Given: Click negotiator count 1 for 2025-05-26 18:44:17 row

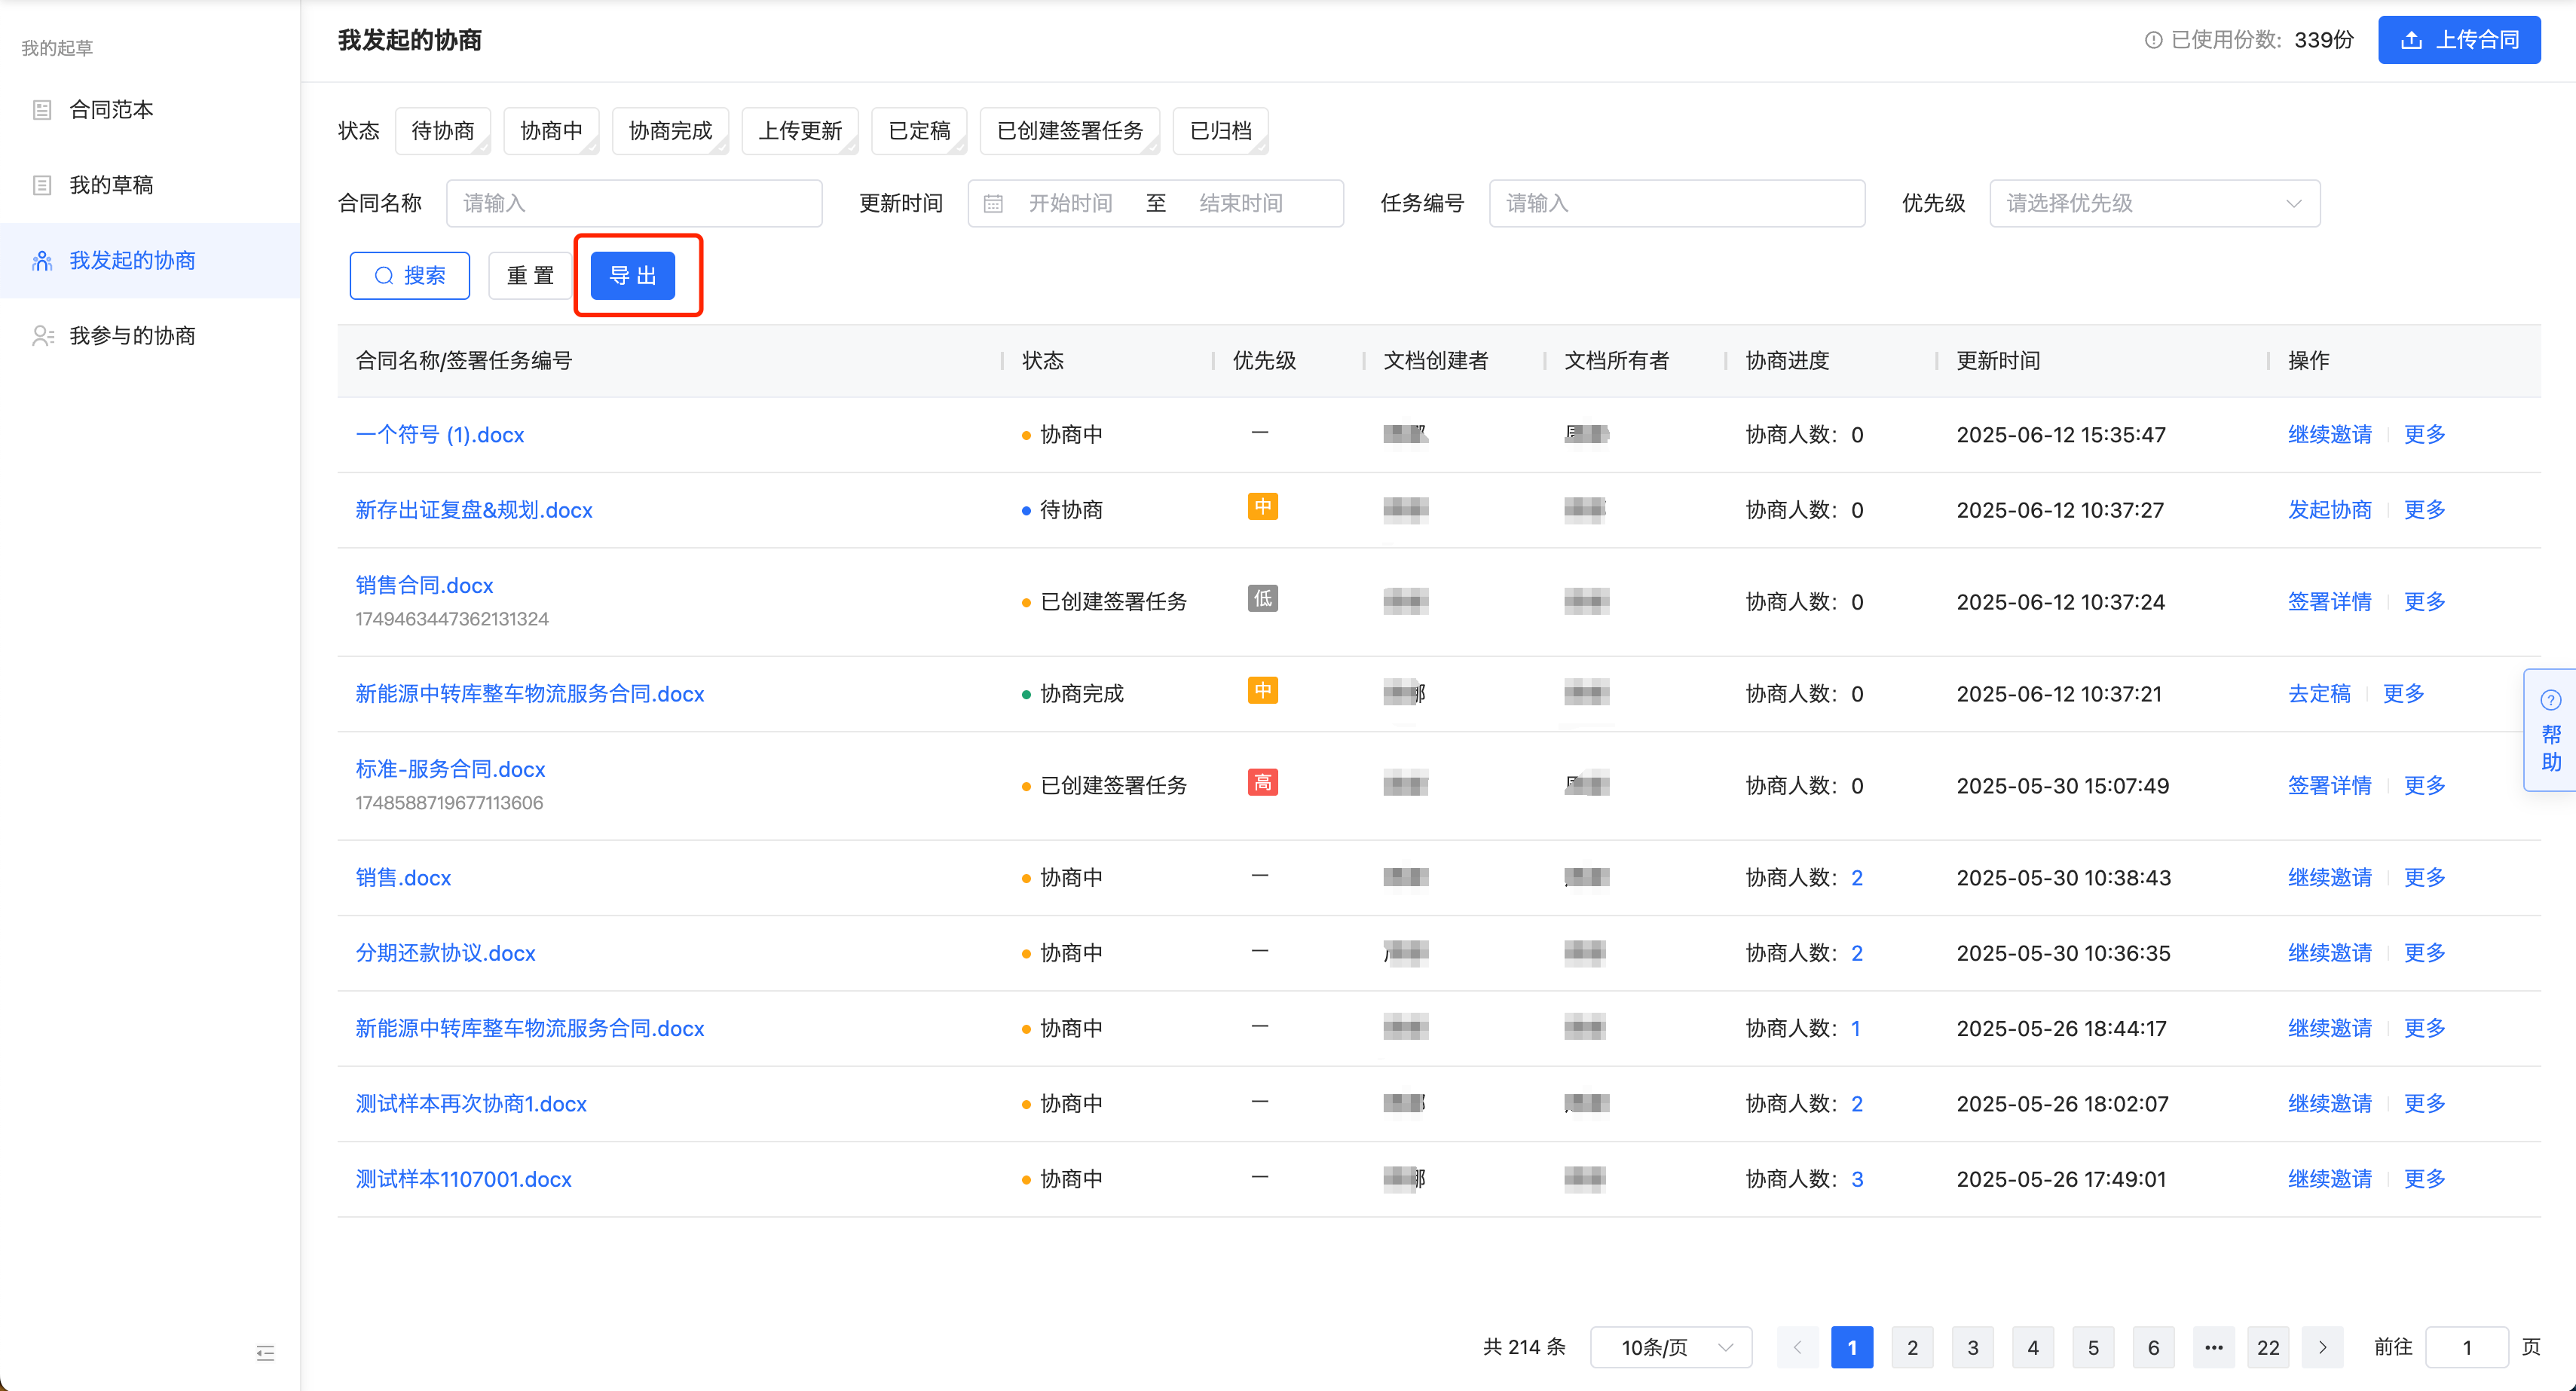Looking at the screenshot, I should click(1855, 1029).
